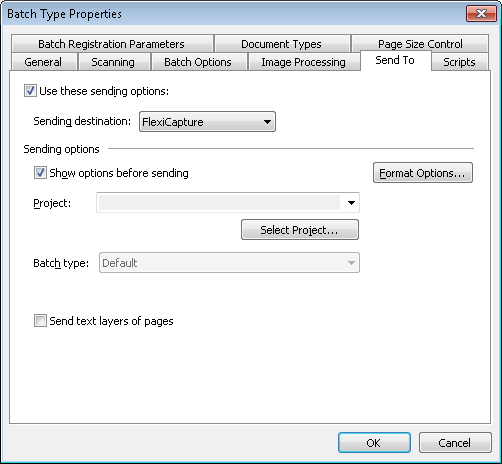Click the Select Project button
This screenshot has width=502, height=464.
coord(300,230)
